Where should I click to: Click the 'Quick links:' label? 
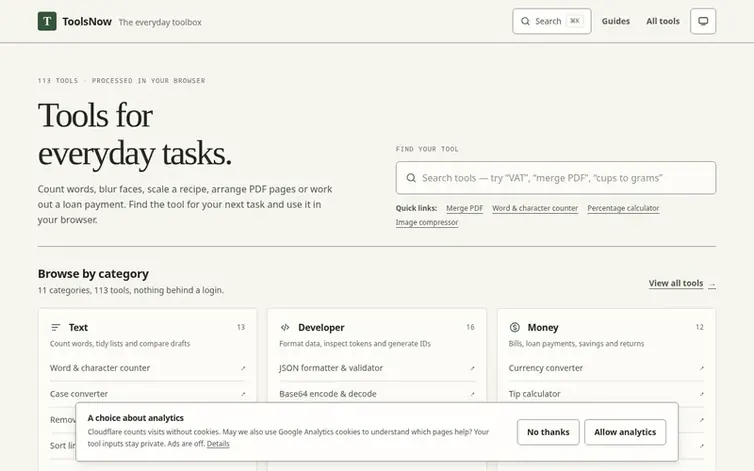(416, 208)
